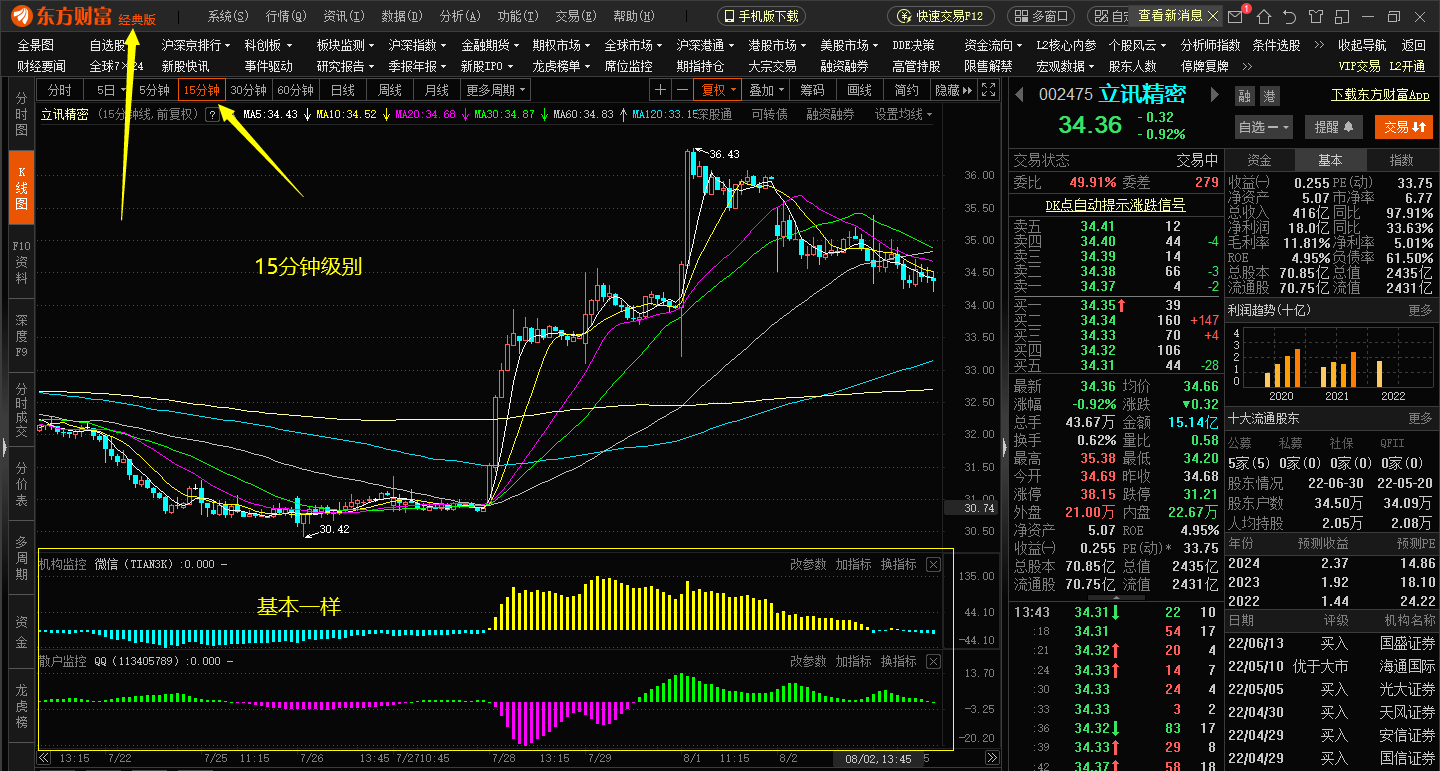1440x771 pixels.
Task: Switch chart to 30分钟 period
Action: 248,90
